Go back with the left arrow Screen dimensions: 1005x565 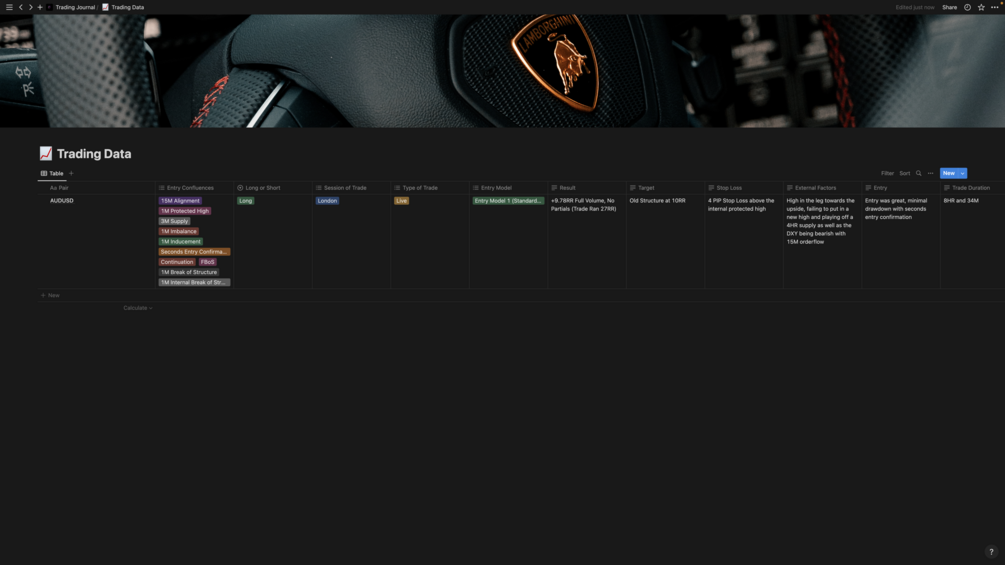point(21,7)
